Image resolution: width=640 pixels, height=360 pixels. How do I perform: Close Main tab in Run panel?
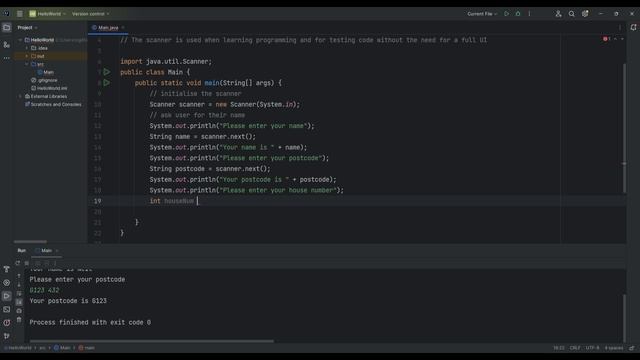57,250
